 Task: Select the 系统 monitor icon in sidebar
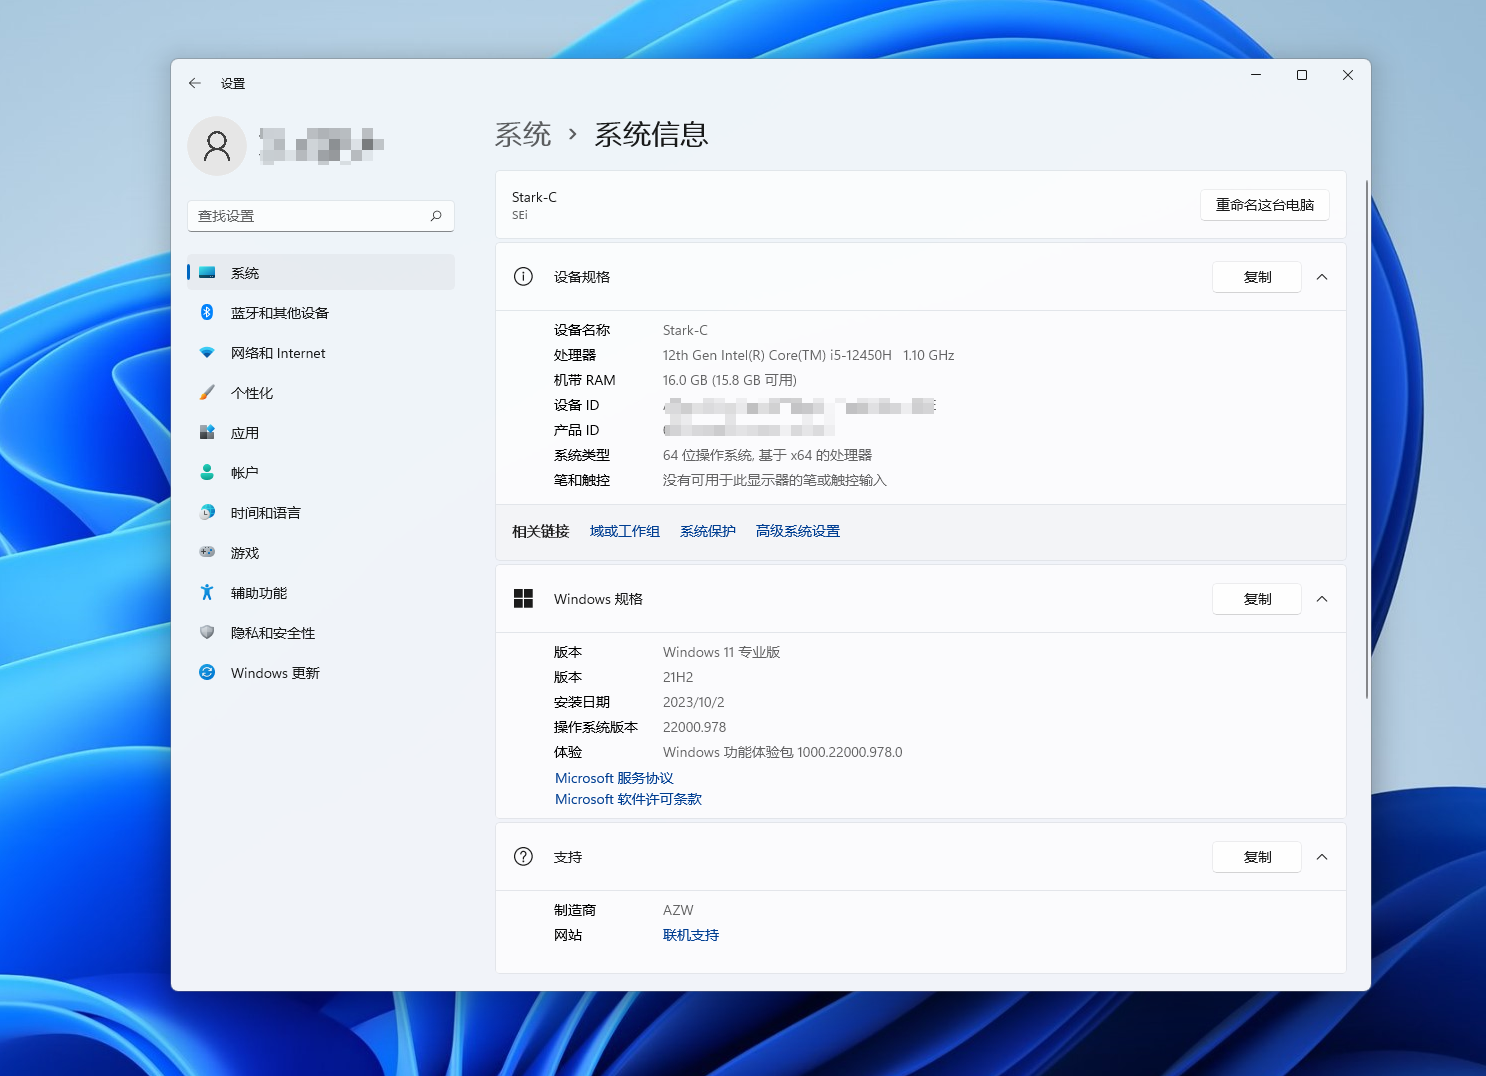207,272
